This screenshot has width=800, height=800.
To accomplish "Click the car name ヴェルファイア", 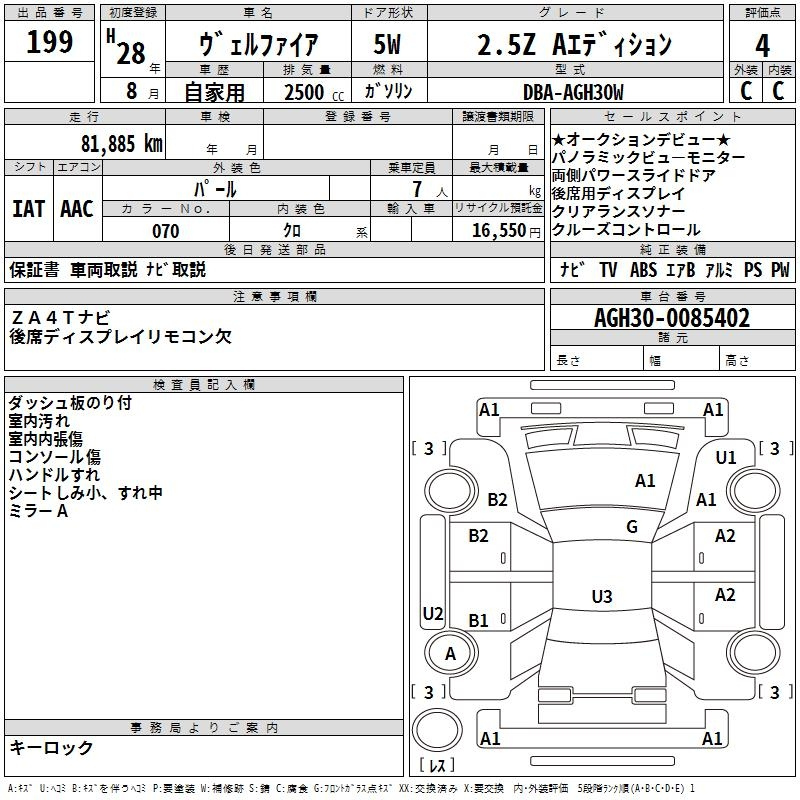I will click(x=258, y=44).
